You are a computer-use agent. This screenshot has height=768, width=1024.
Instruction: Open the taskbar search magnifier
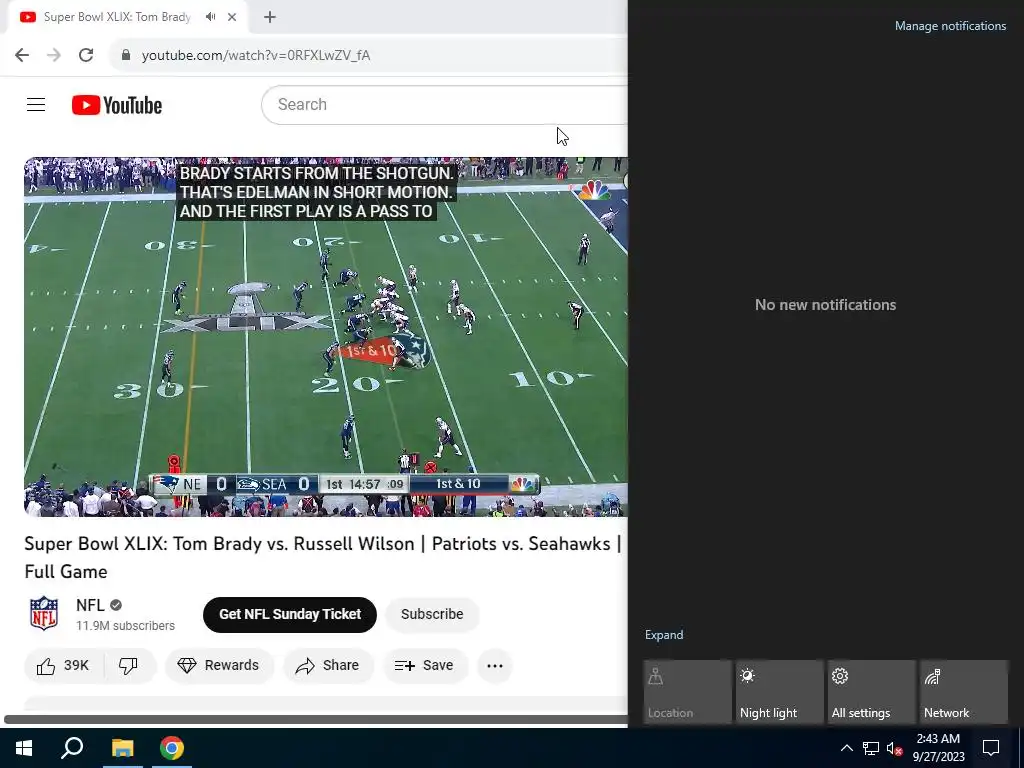(72, 748)
